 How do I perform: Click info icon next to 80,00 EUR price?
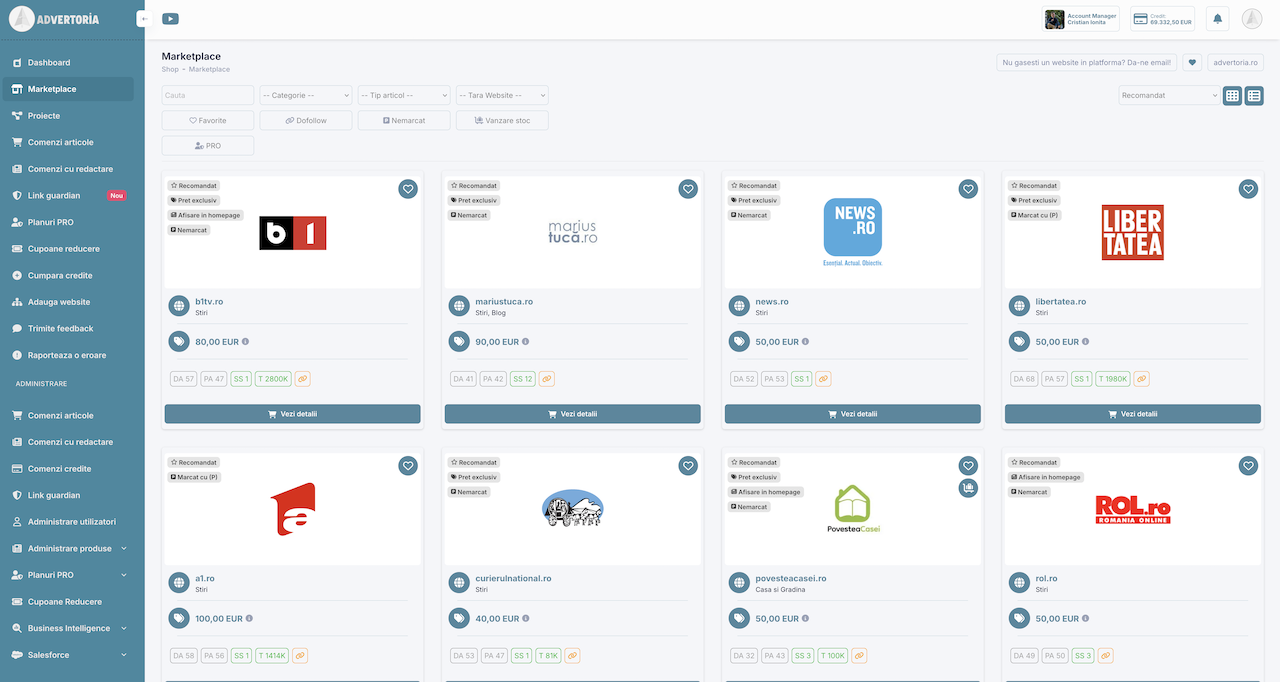pos(245,342)
